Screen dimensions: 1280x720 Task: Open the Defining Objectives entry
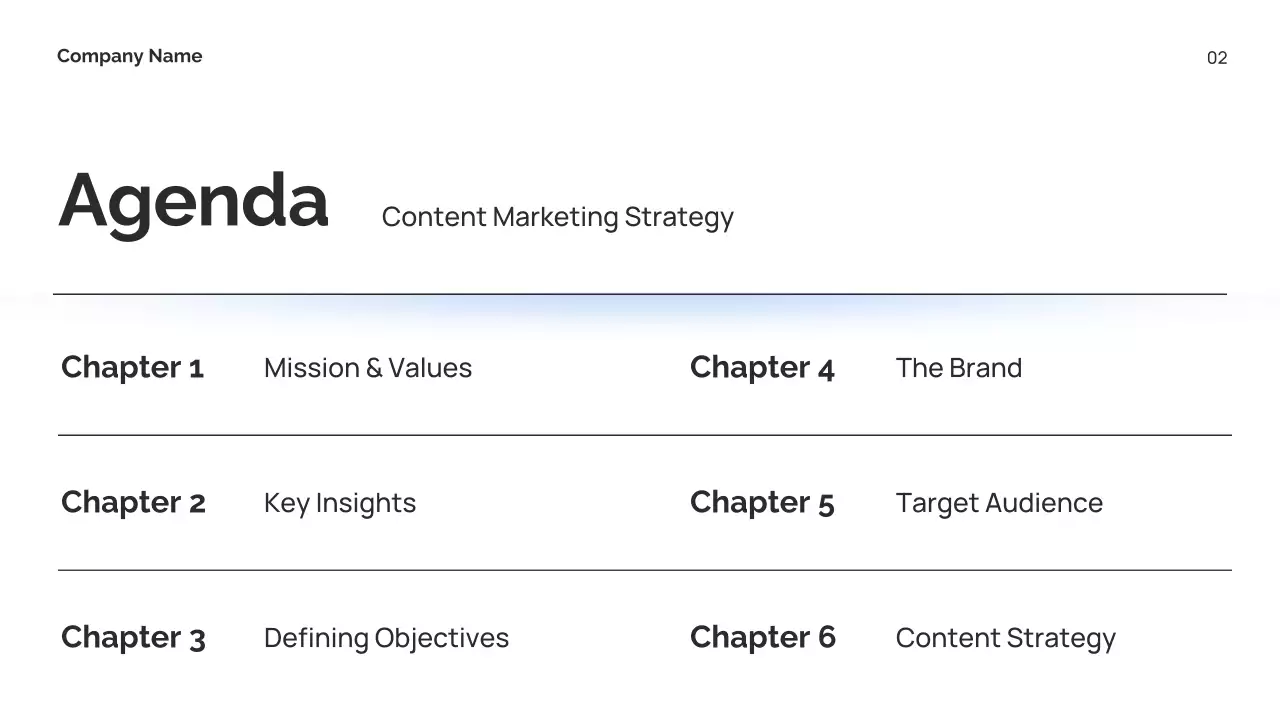(386, 638)
